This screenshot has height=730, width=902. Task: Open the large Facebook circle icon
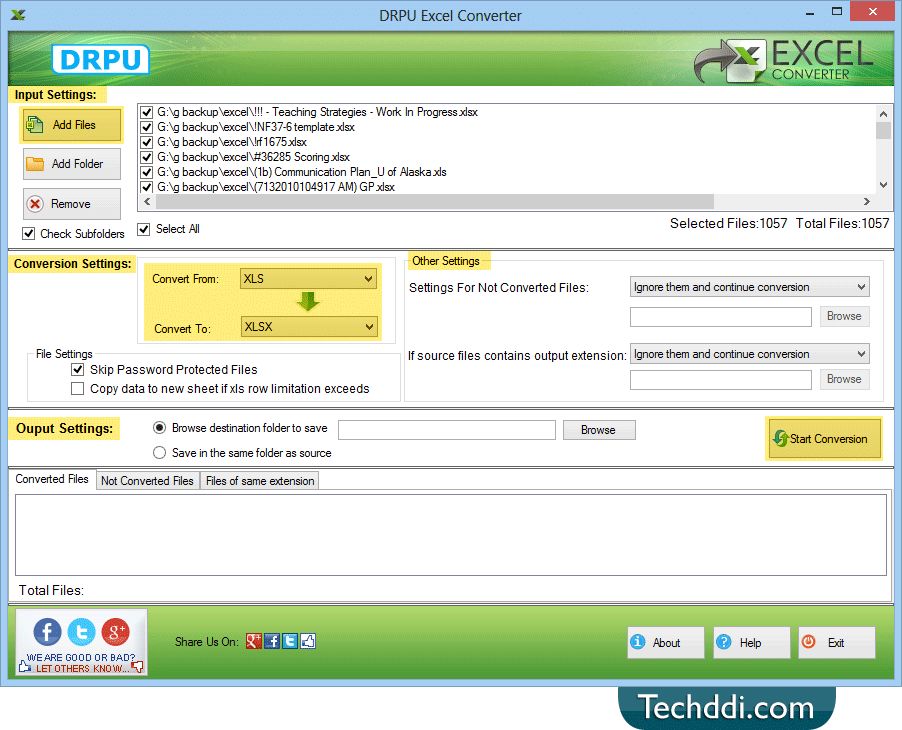tap(47, 631)
